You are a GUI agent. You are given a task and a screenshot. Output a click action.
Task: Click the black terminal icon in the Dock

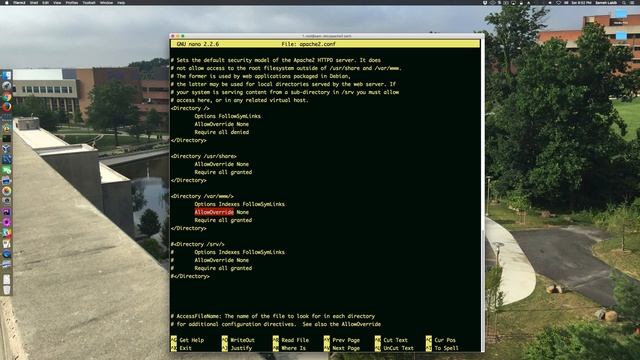(7, 139)
